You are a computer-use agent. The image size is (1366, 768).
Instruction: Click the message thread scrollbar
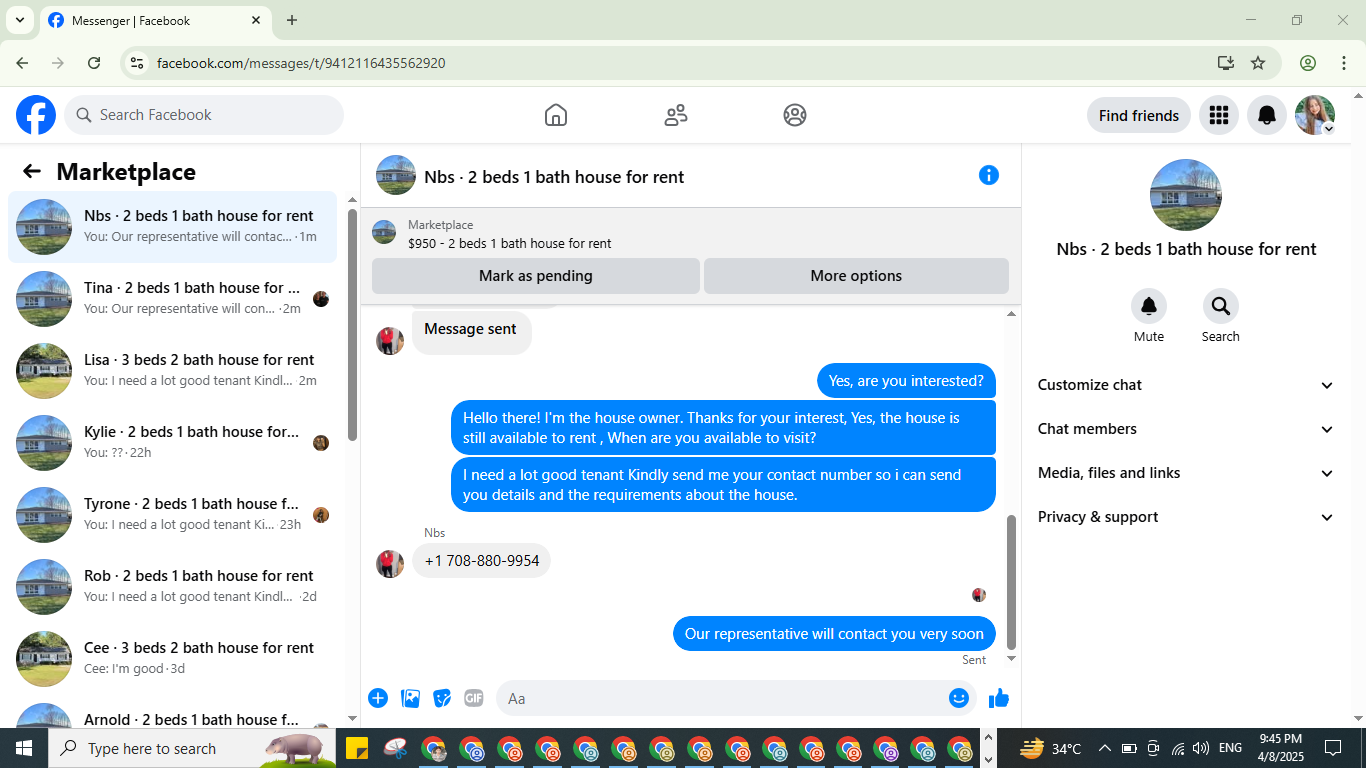tap(1011, 582)
